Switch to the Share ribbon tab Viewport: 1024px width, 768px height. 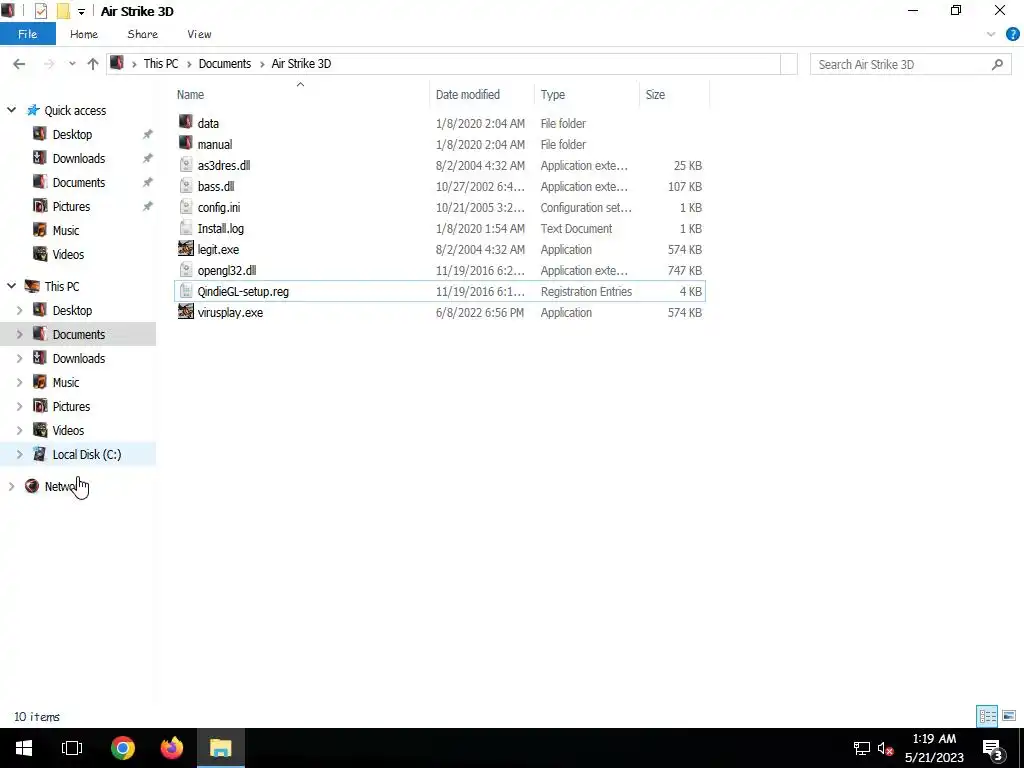pos(142,34)
